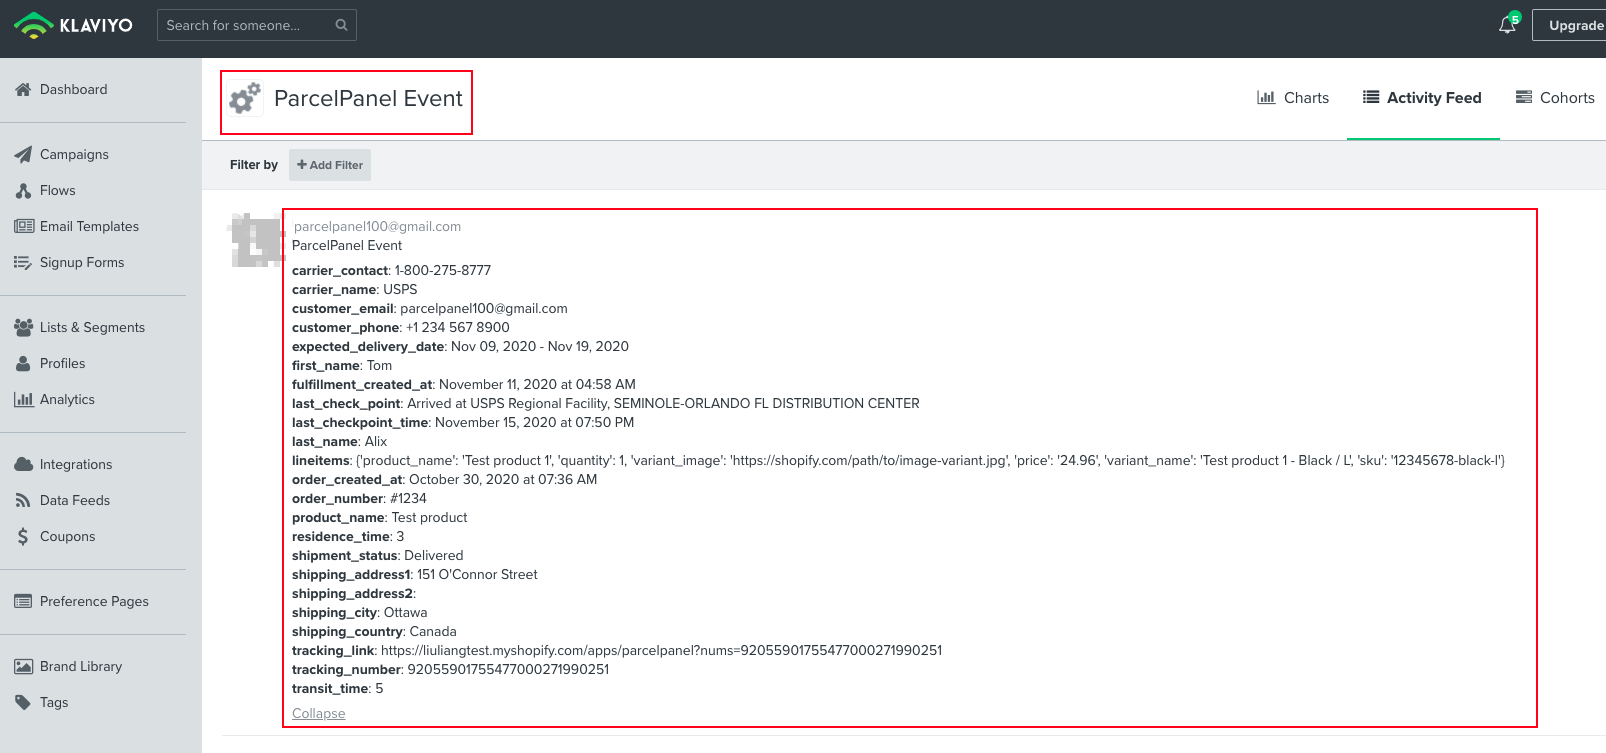1606x753 pixels.
Task: Open the parcelpanel100@gmail.com profile link
Action: [x=377, y=226]
